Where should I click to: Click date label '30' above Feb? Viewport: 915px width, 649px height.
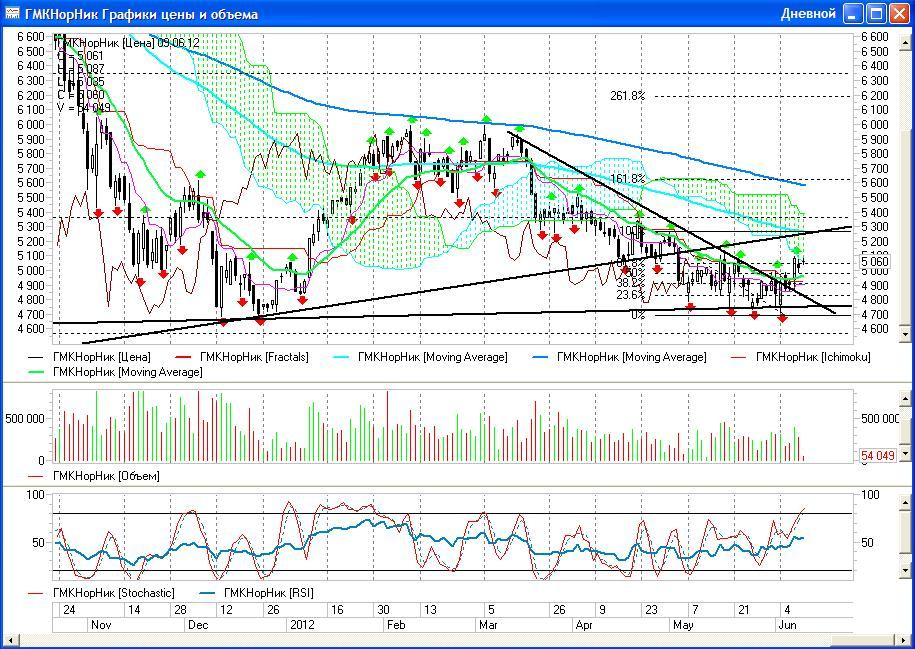pyautogui.click(x=383, y=610)
